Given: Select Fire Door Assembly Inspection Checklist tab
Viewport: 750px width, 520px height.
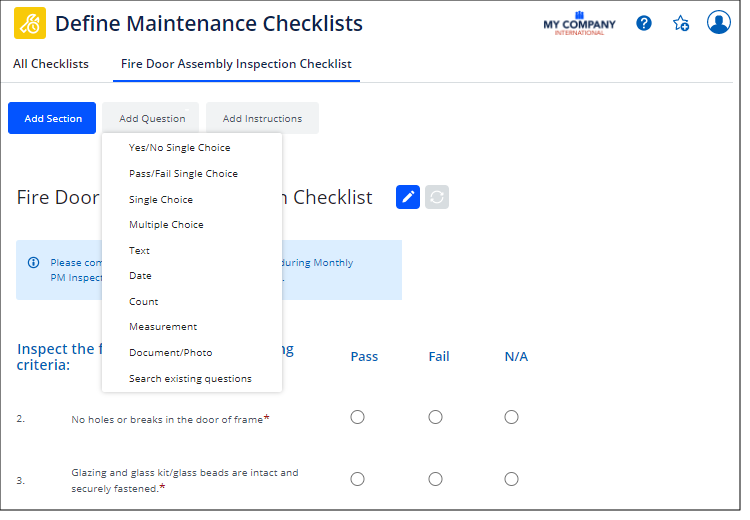Looking at the screenshot, I should 236,64.
